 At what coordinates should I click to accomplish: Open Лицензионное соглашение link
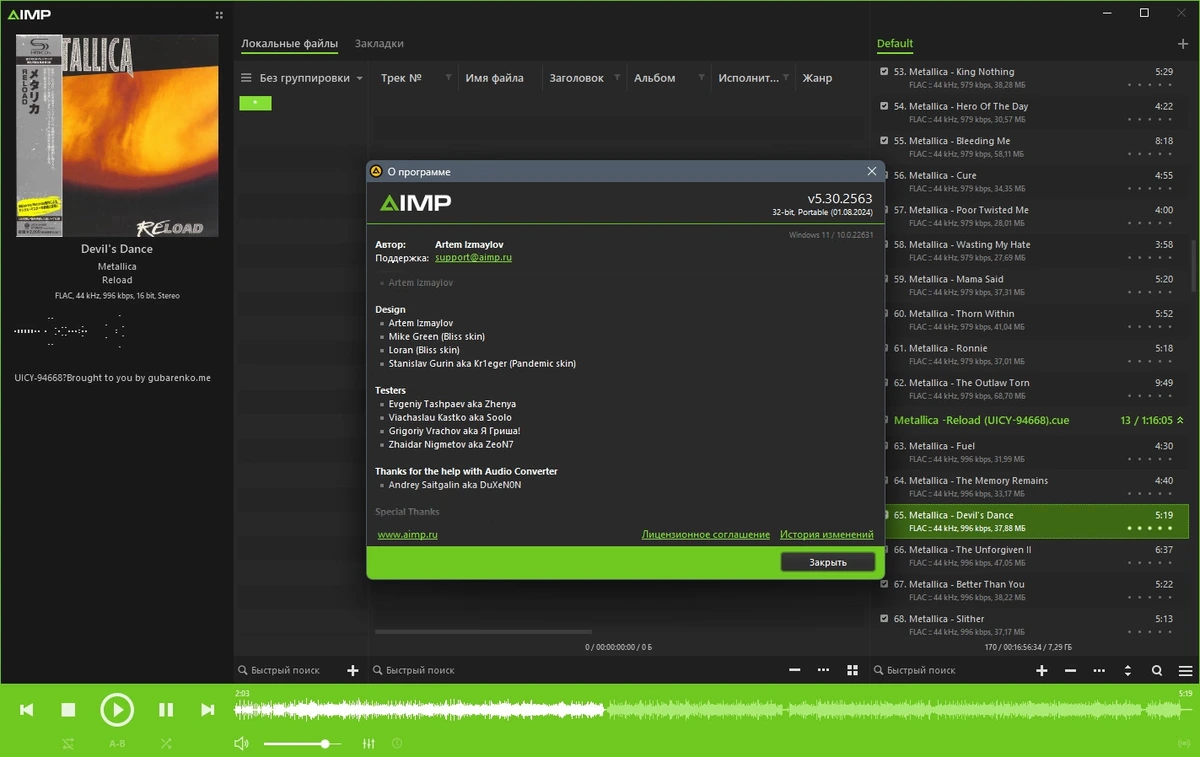[x=706, y=535]
